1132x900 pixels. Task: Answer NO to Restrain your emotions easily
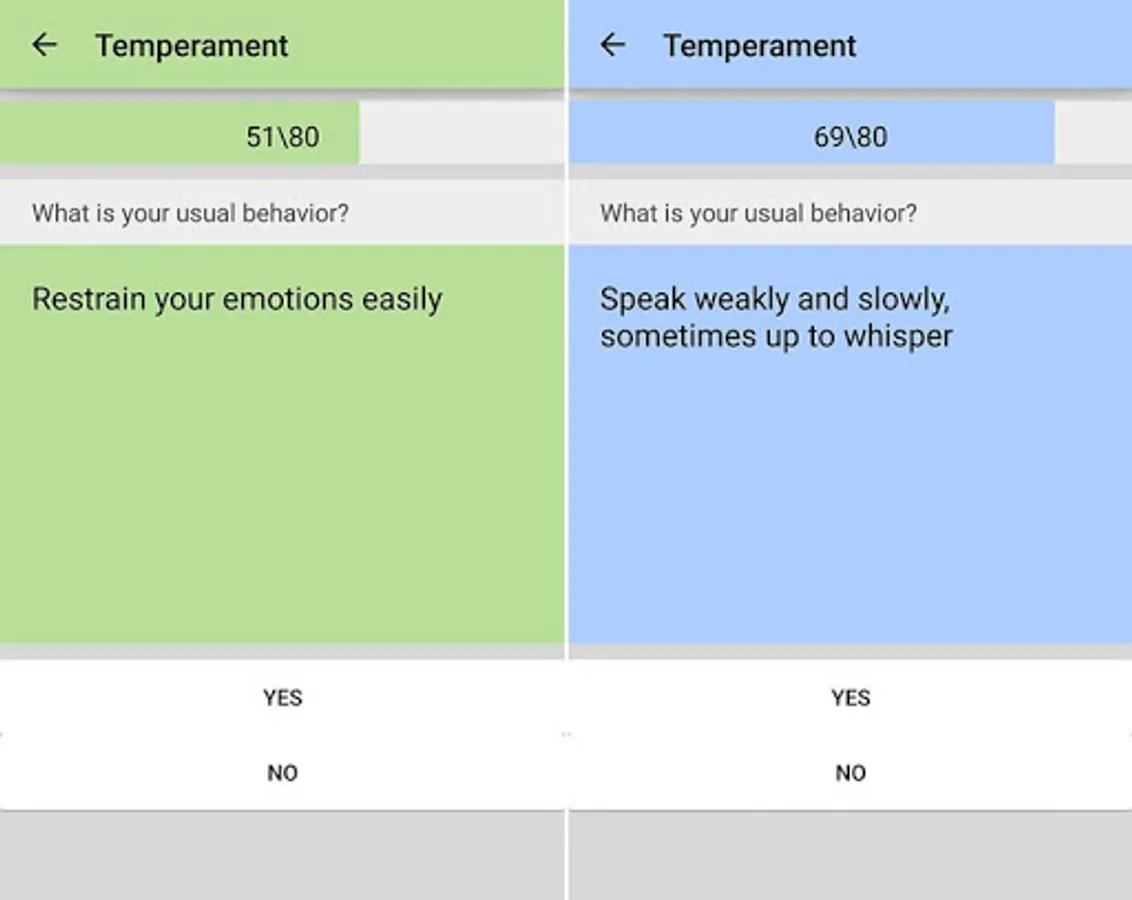pyautogui.click(x=282, y=772)
